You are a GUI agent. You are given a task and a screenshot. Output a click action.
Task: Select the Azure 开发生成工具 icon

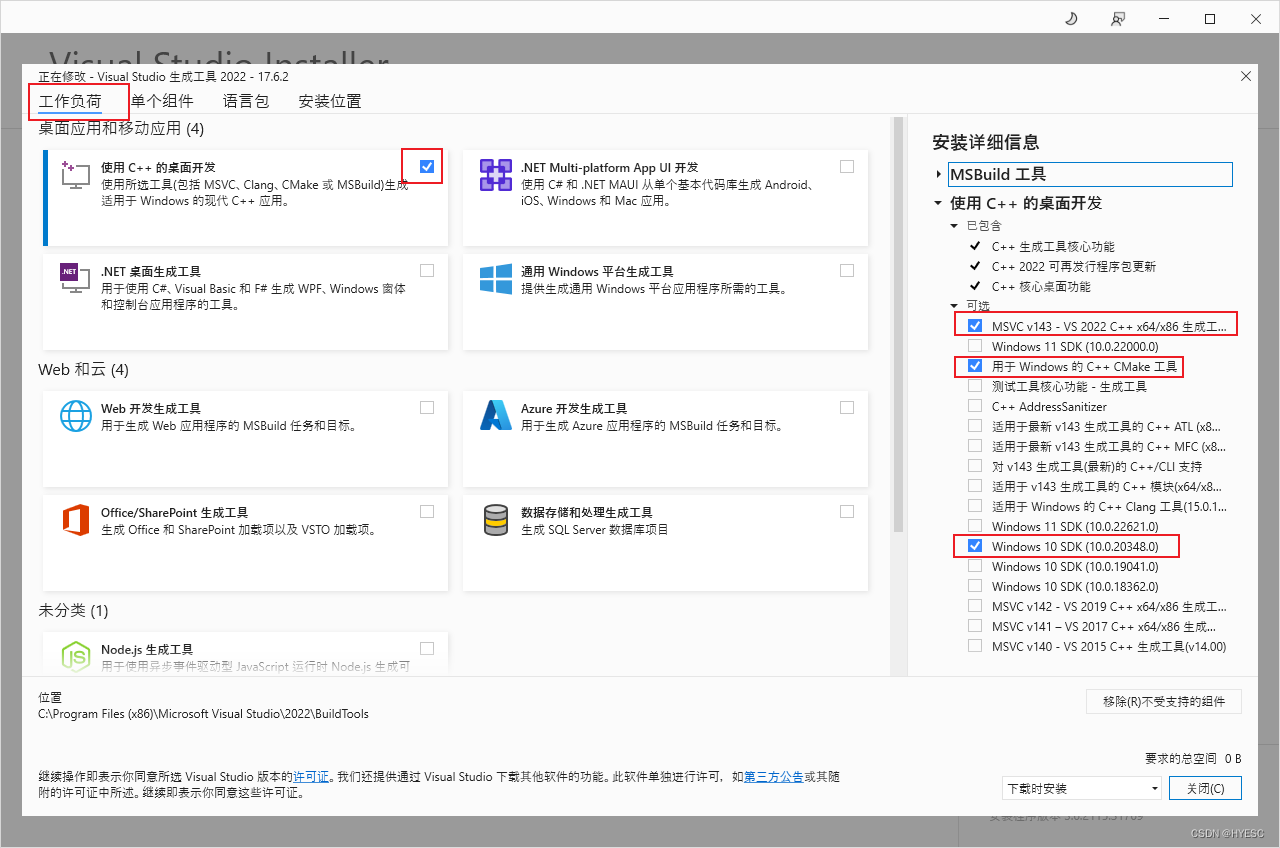point(495,415)
